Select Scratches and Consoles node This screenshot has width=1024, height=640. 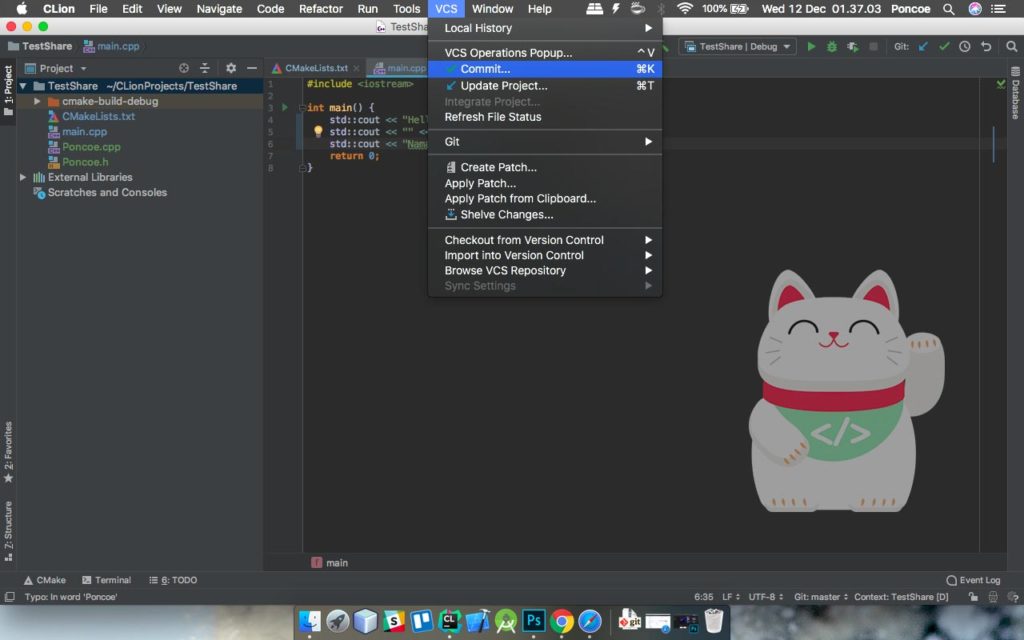(106, 193)
